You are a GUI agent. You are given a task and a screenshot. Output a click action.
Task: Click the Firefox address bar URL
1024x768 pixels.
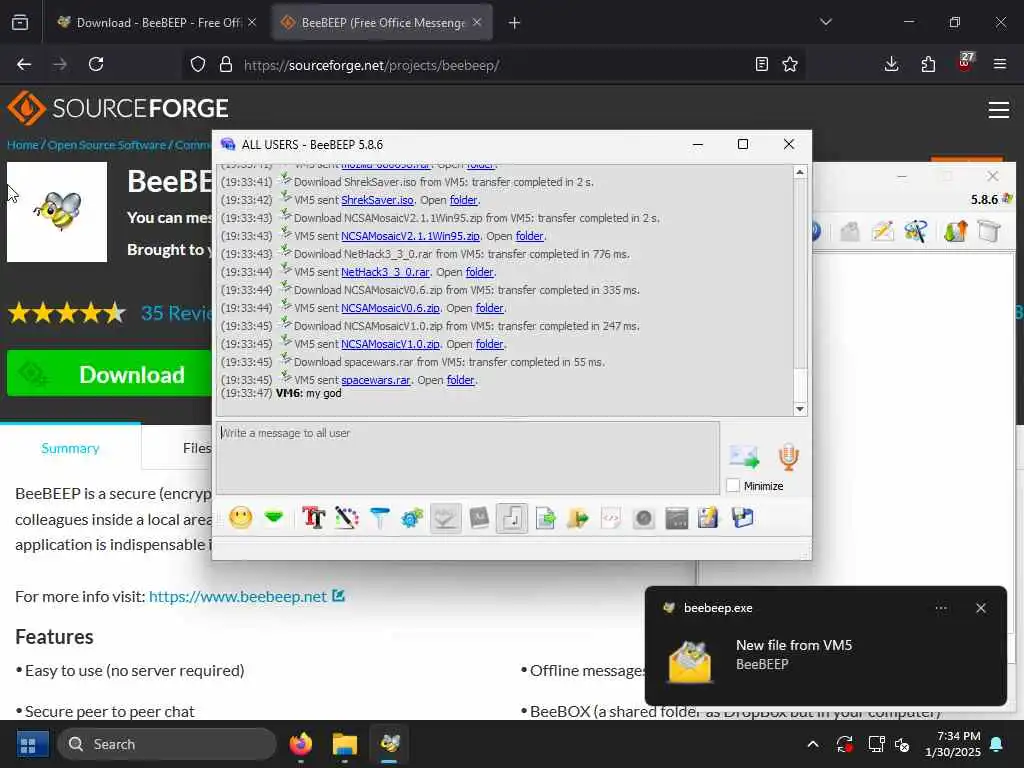pyautogui.click(x=371, y=65)
